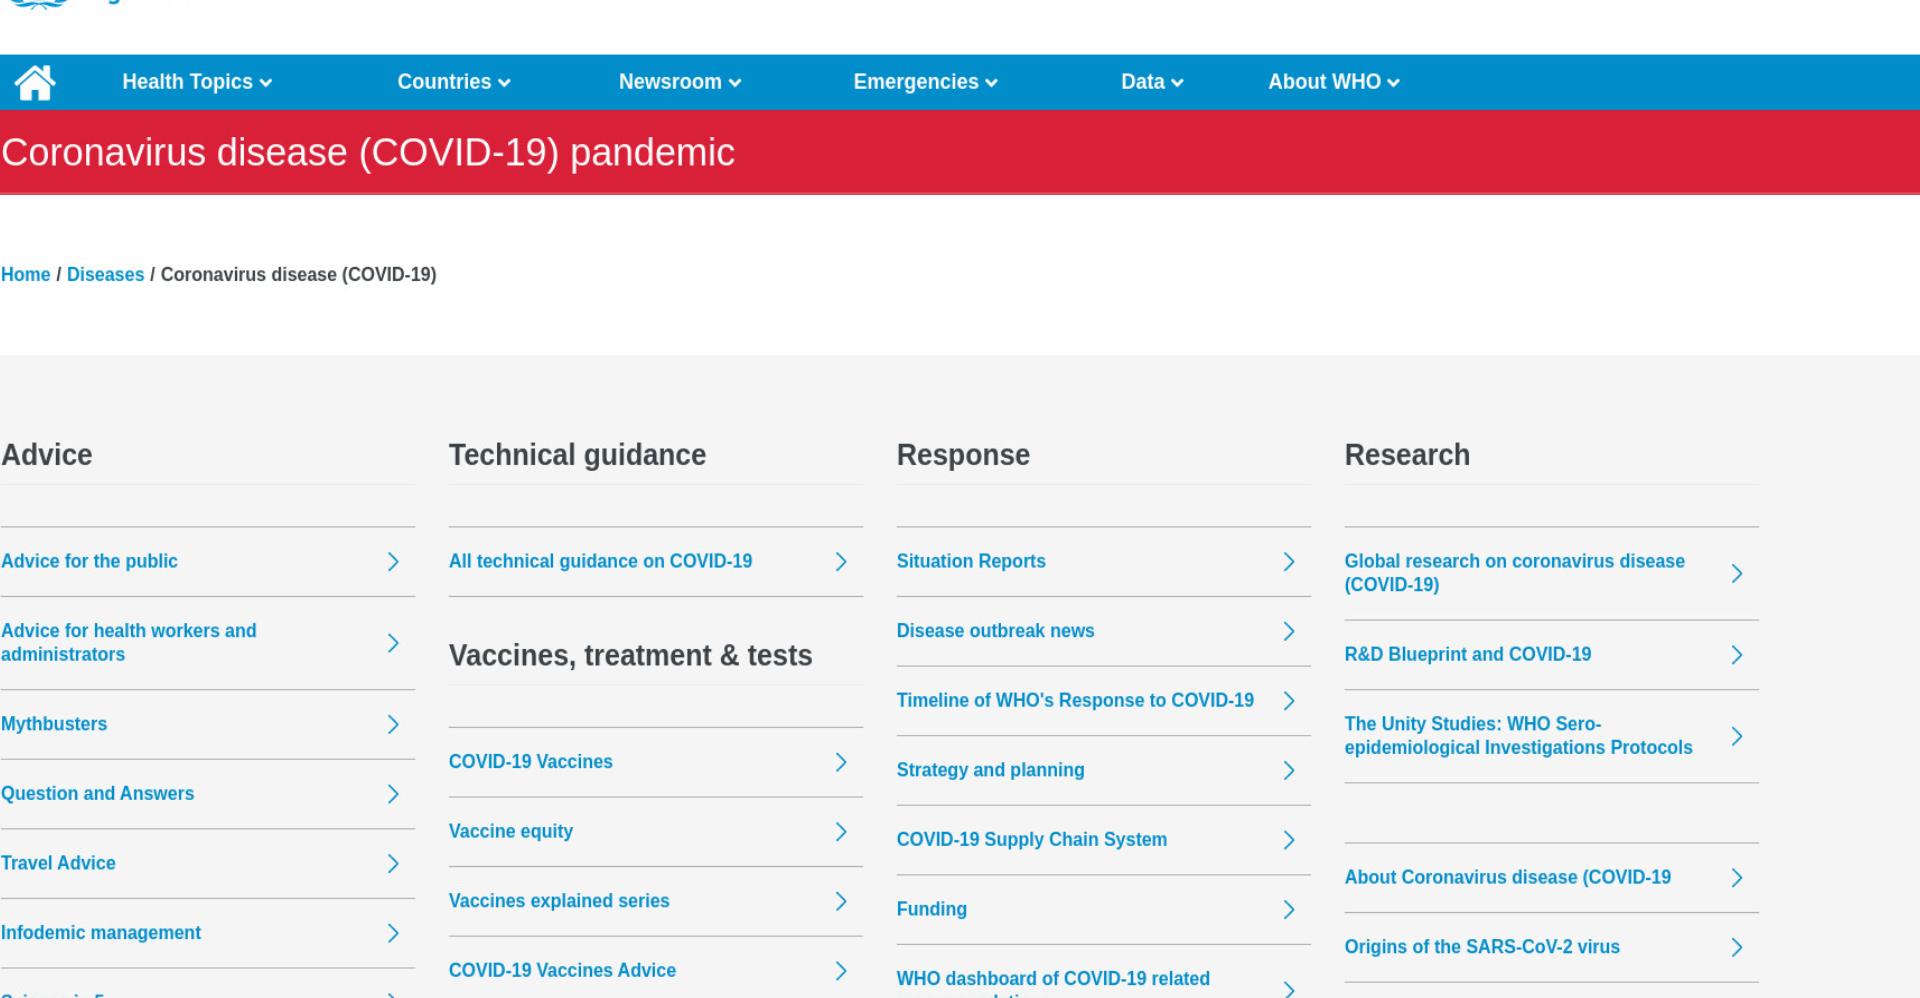Click arrow beside The Unity Studies
1920x998 pixels.
tap(1737, 736)
